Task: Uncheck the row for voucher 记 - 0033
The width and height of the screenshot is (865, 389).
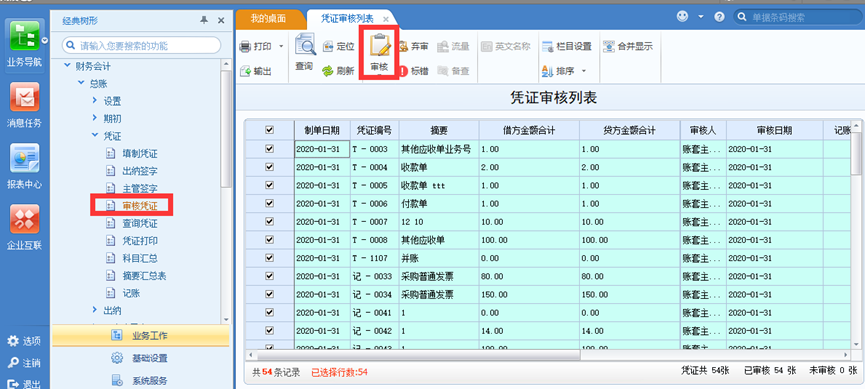Action: pyautogui.click(x=270, y=276)
